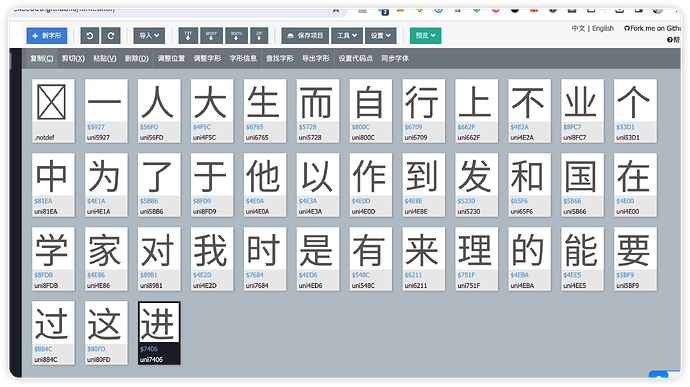Add a new glyph with 新字形
Viewport: 690px width, 387px height.
click(x=47, y=36)
